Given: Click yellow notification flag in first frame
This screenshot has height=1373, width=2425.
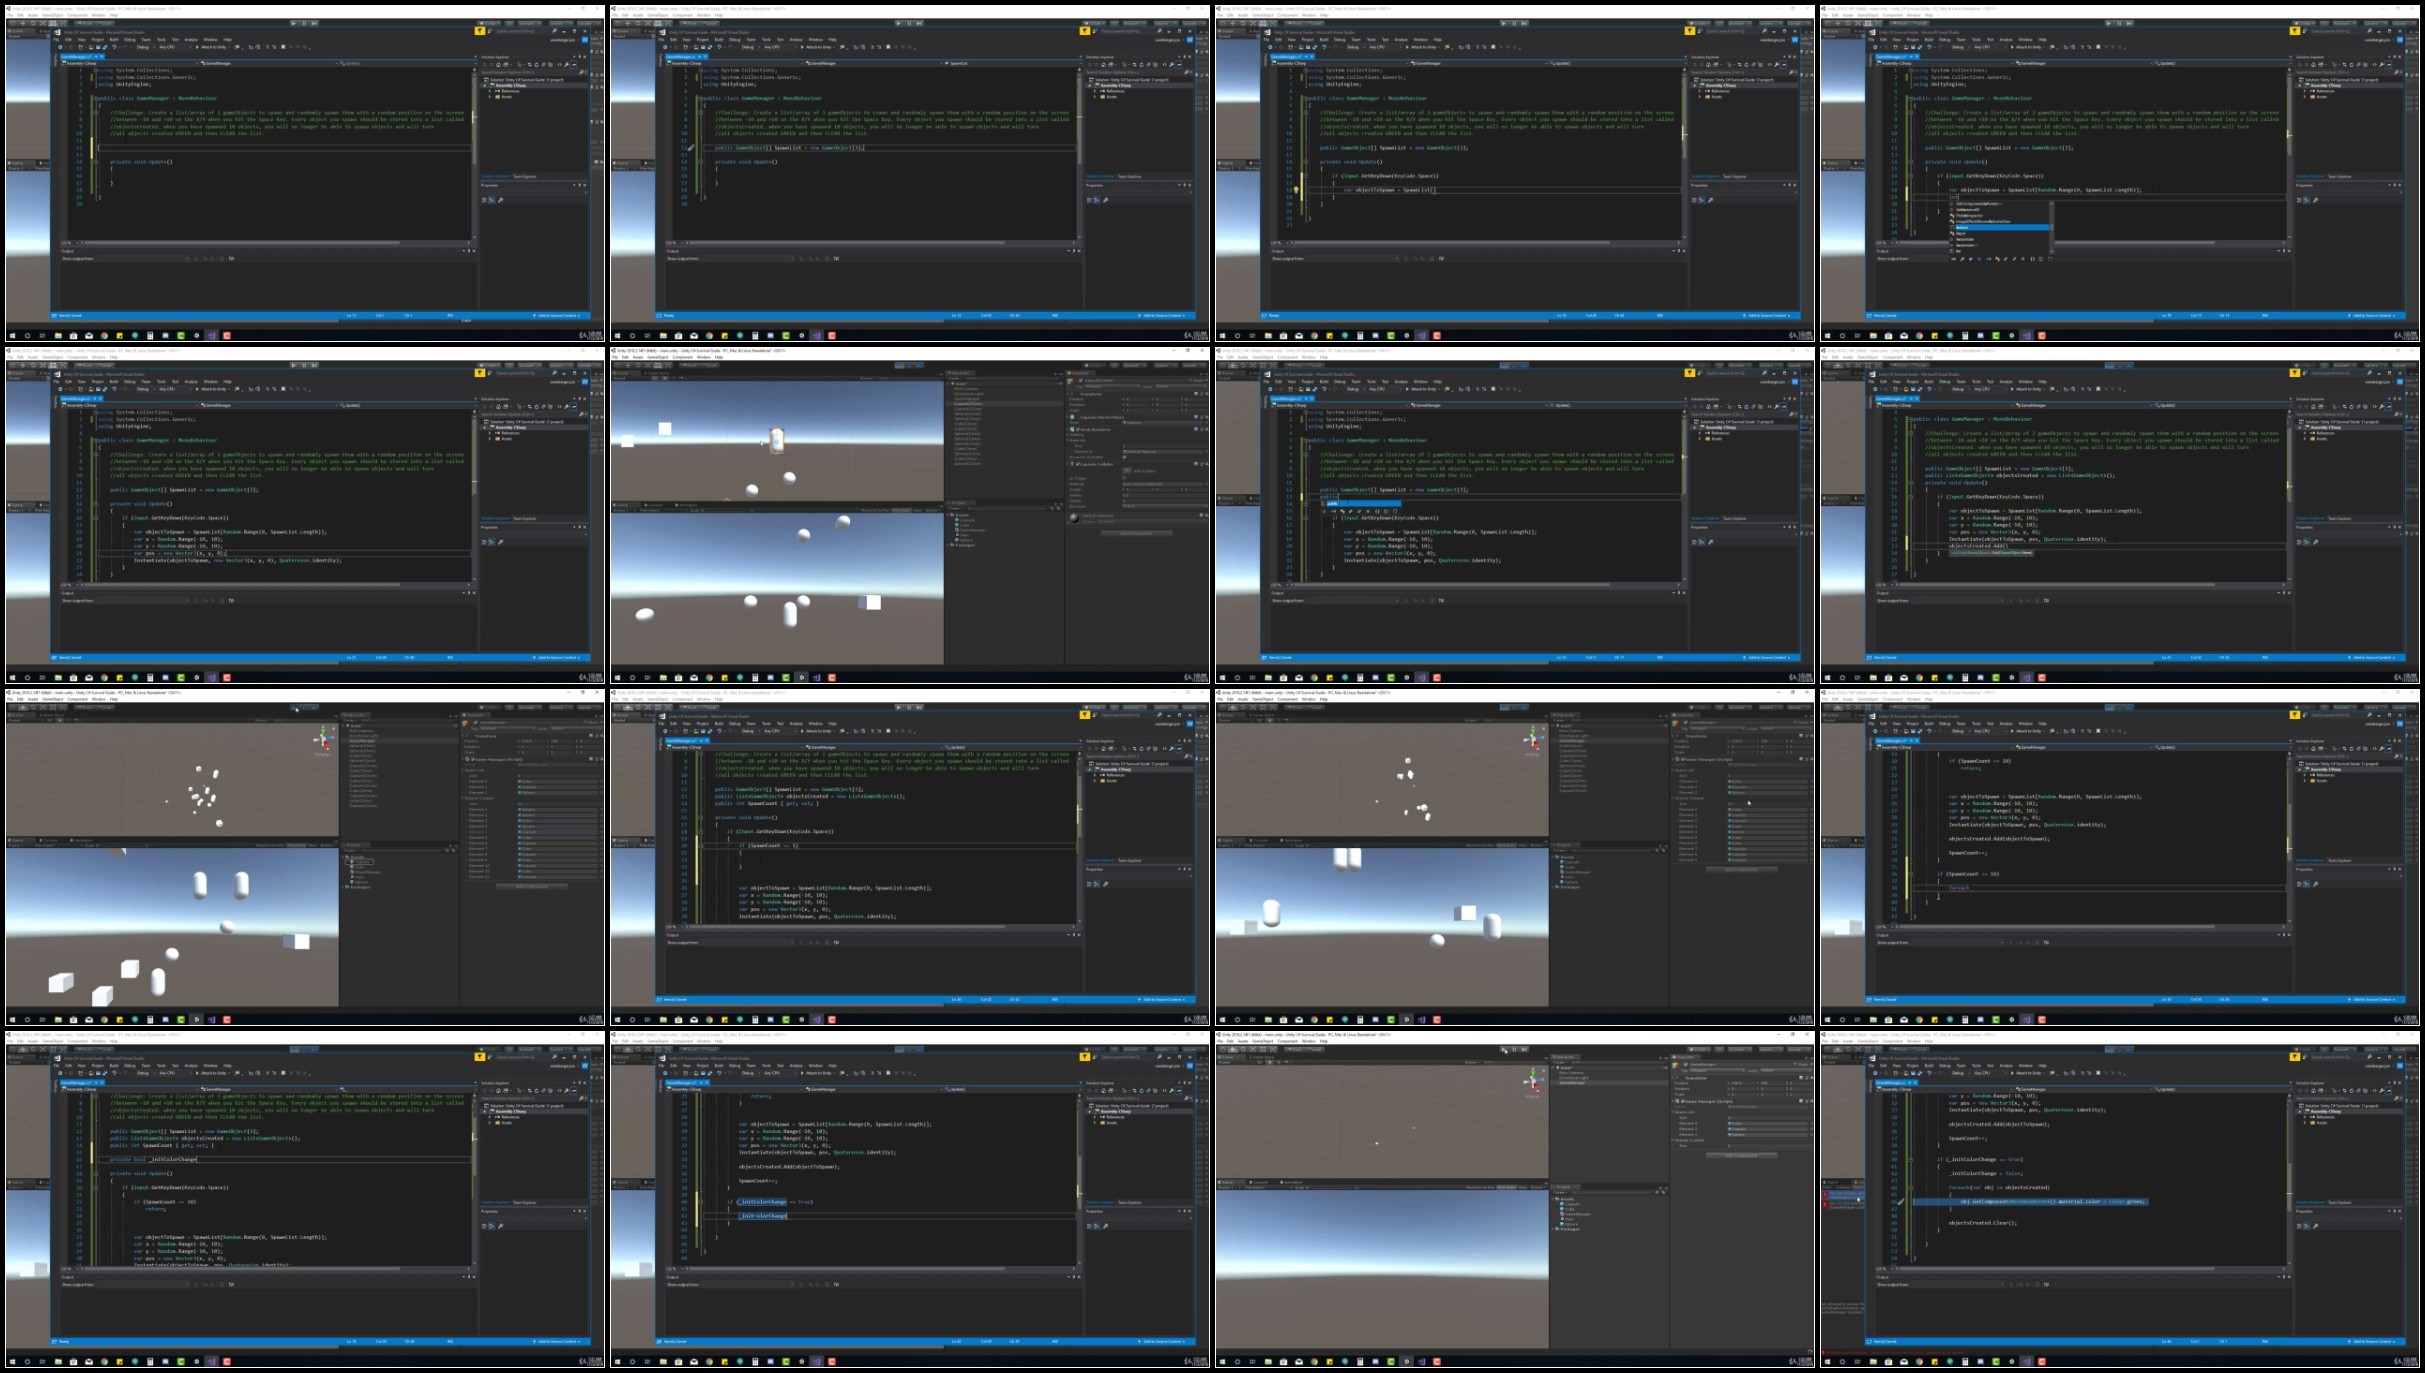Looking at the screenshot, I should pyautogui.click(x=479, y=31).
